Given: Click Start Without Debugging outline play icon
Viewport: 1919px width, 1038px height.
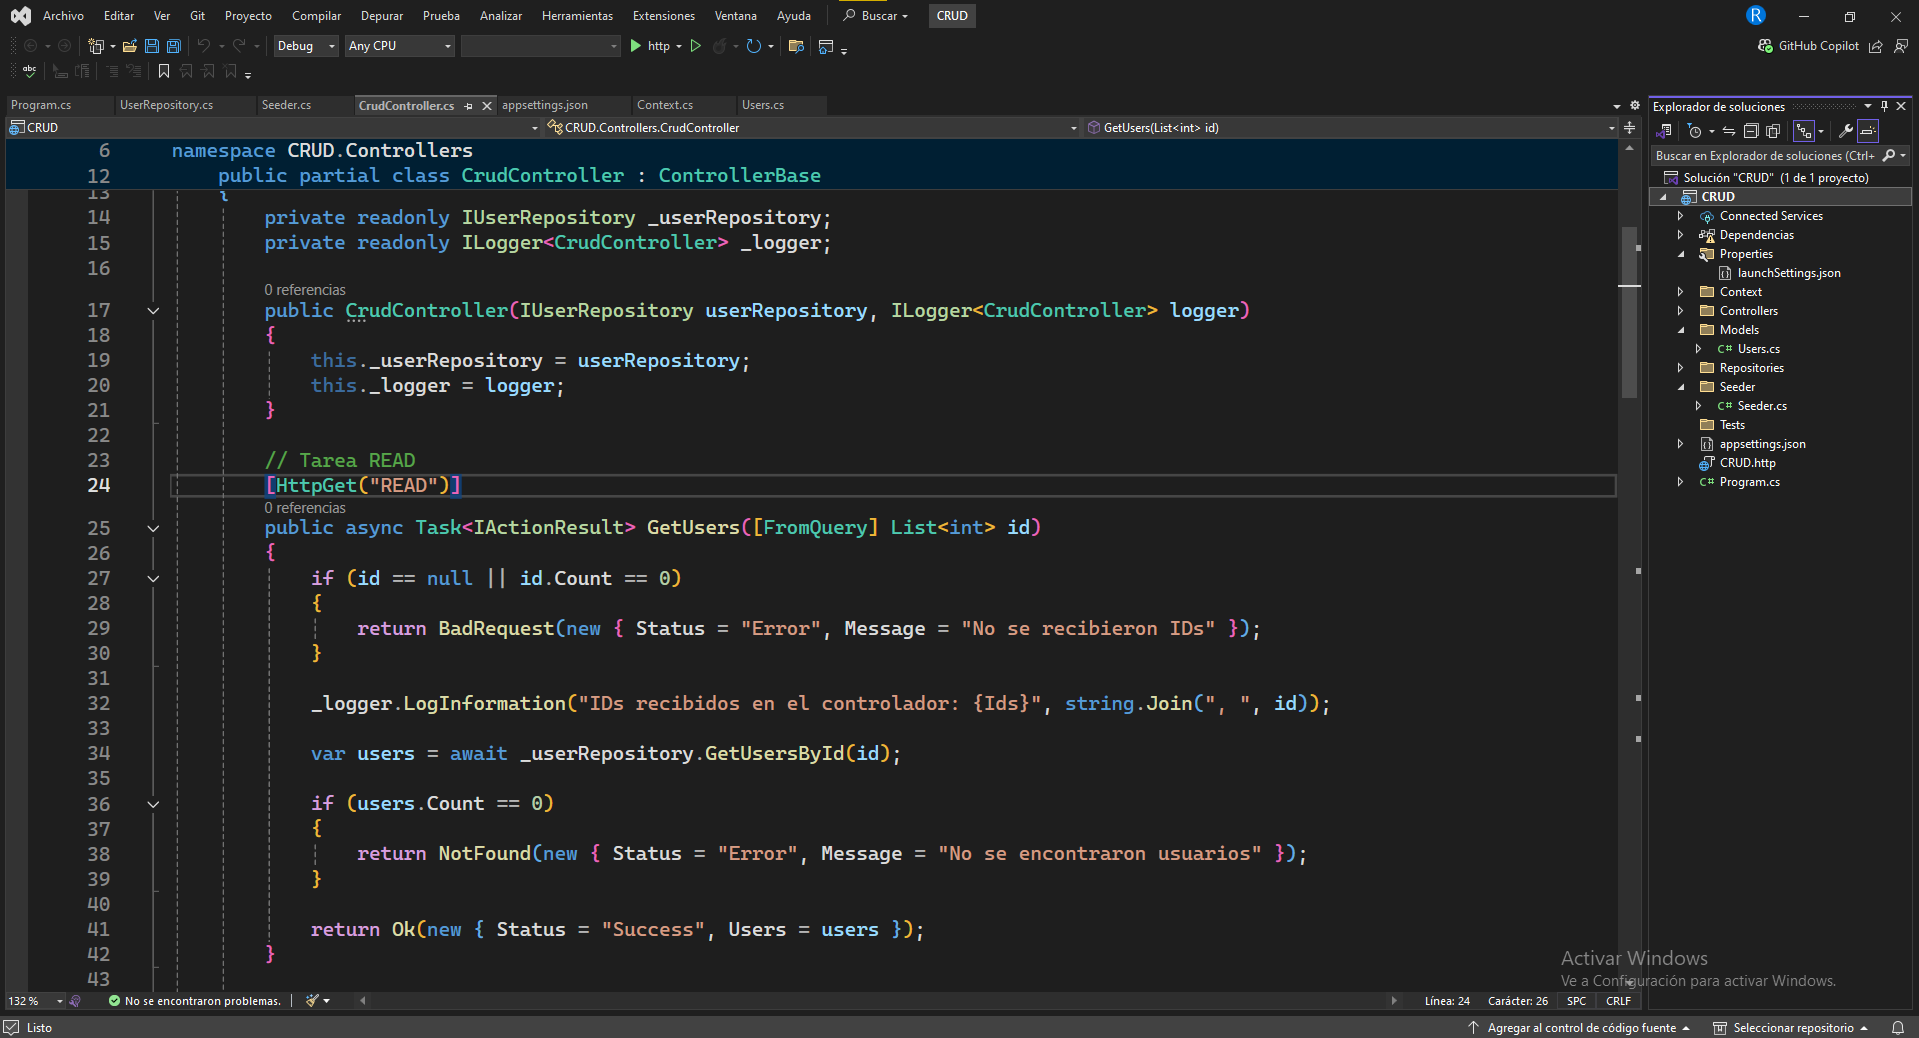Looking at the screenshot, I should pos(696,46).
